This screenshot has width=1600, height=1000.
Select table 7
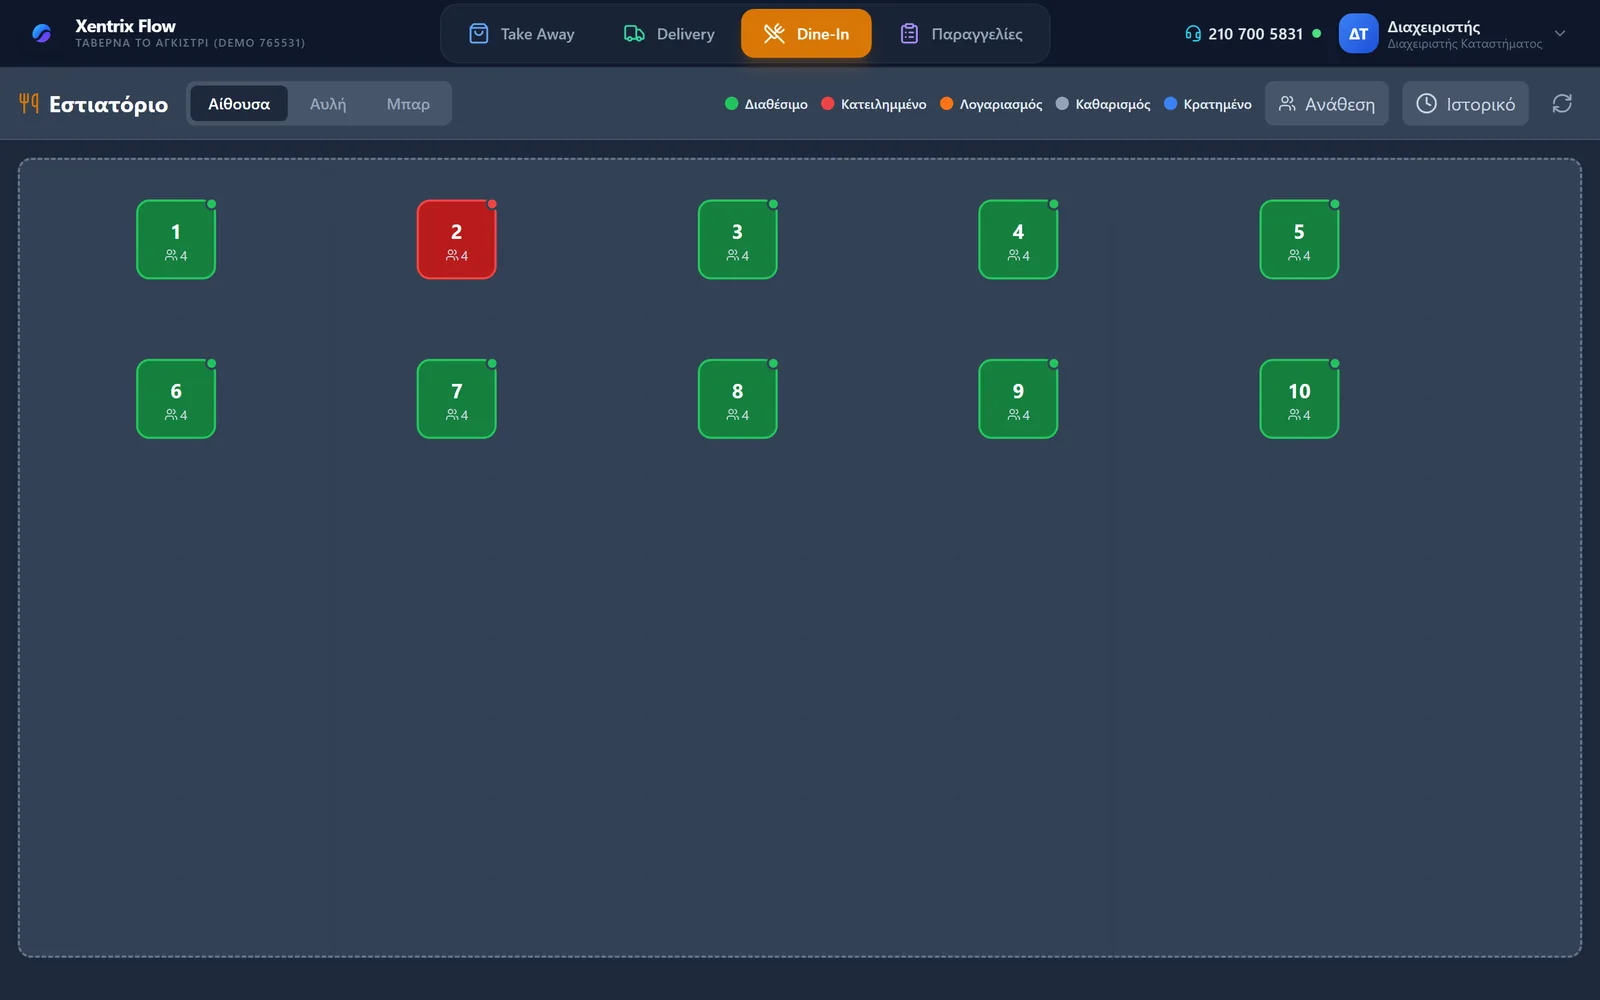pyautogui.click(x=457, y=399)
